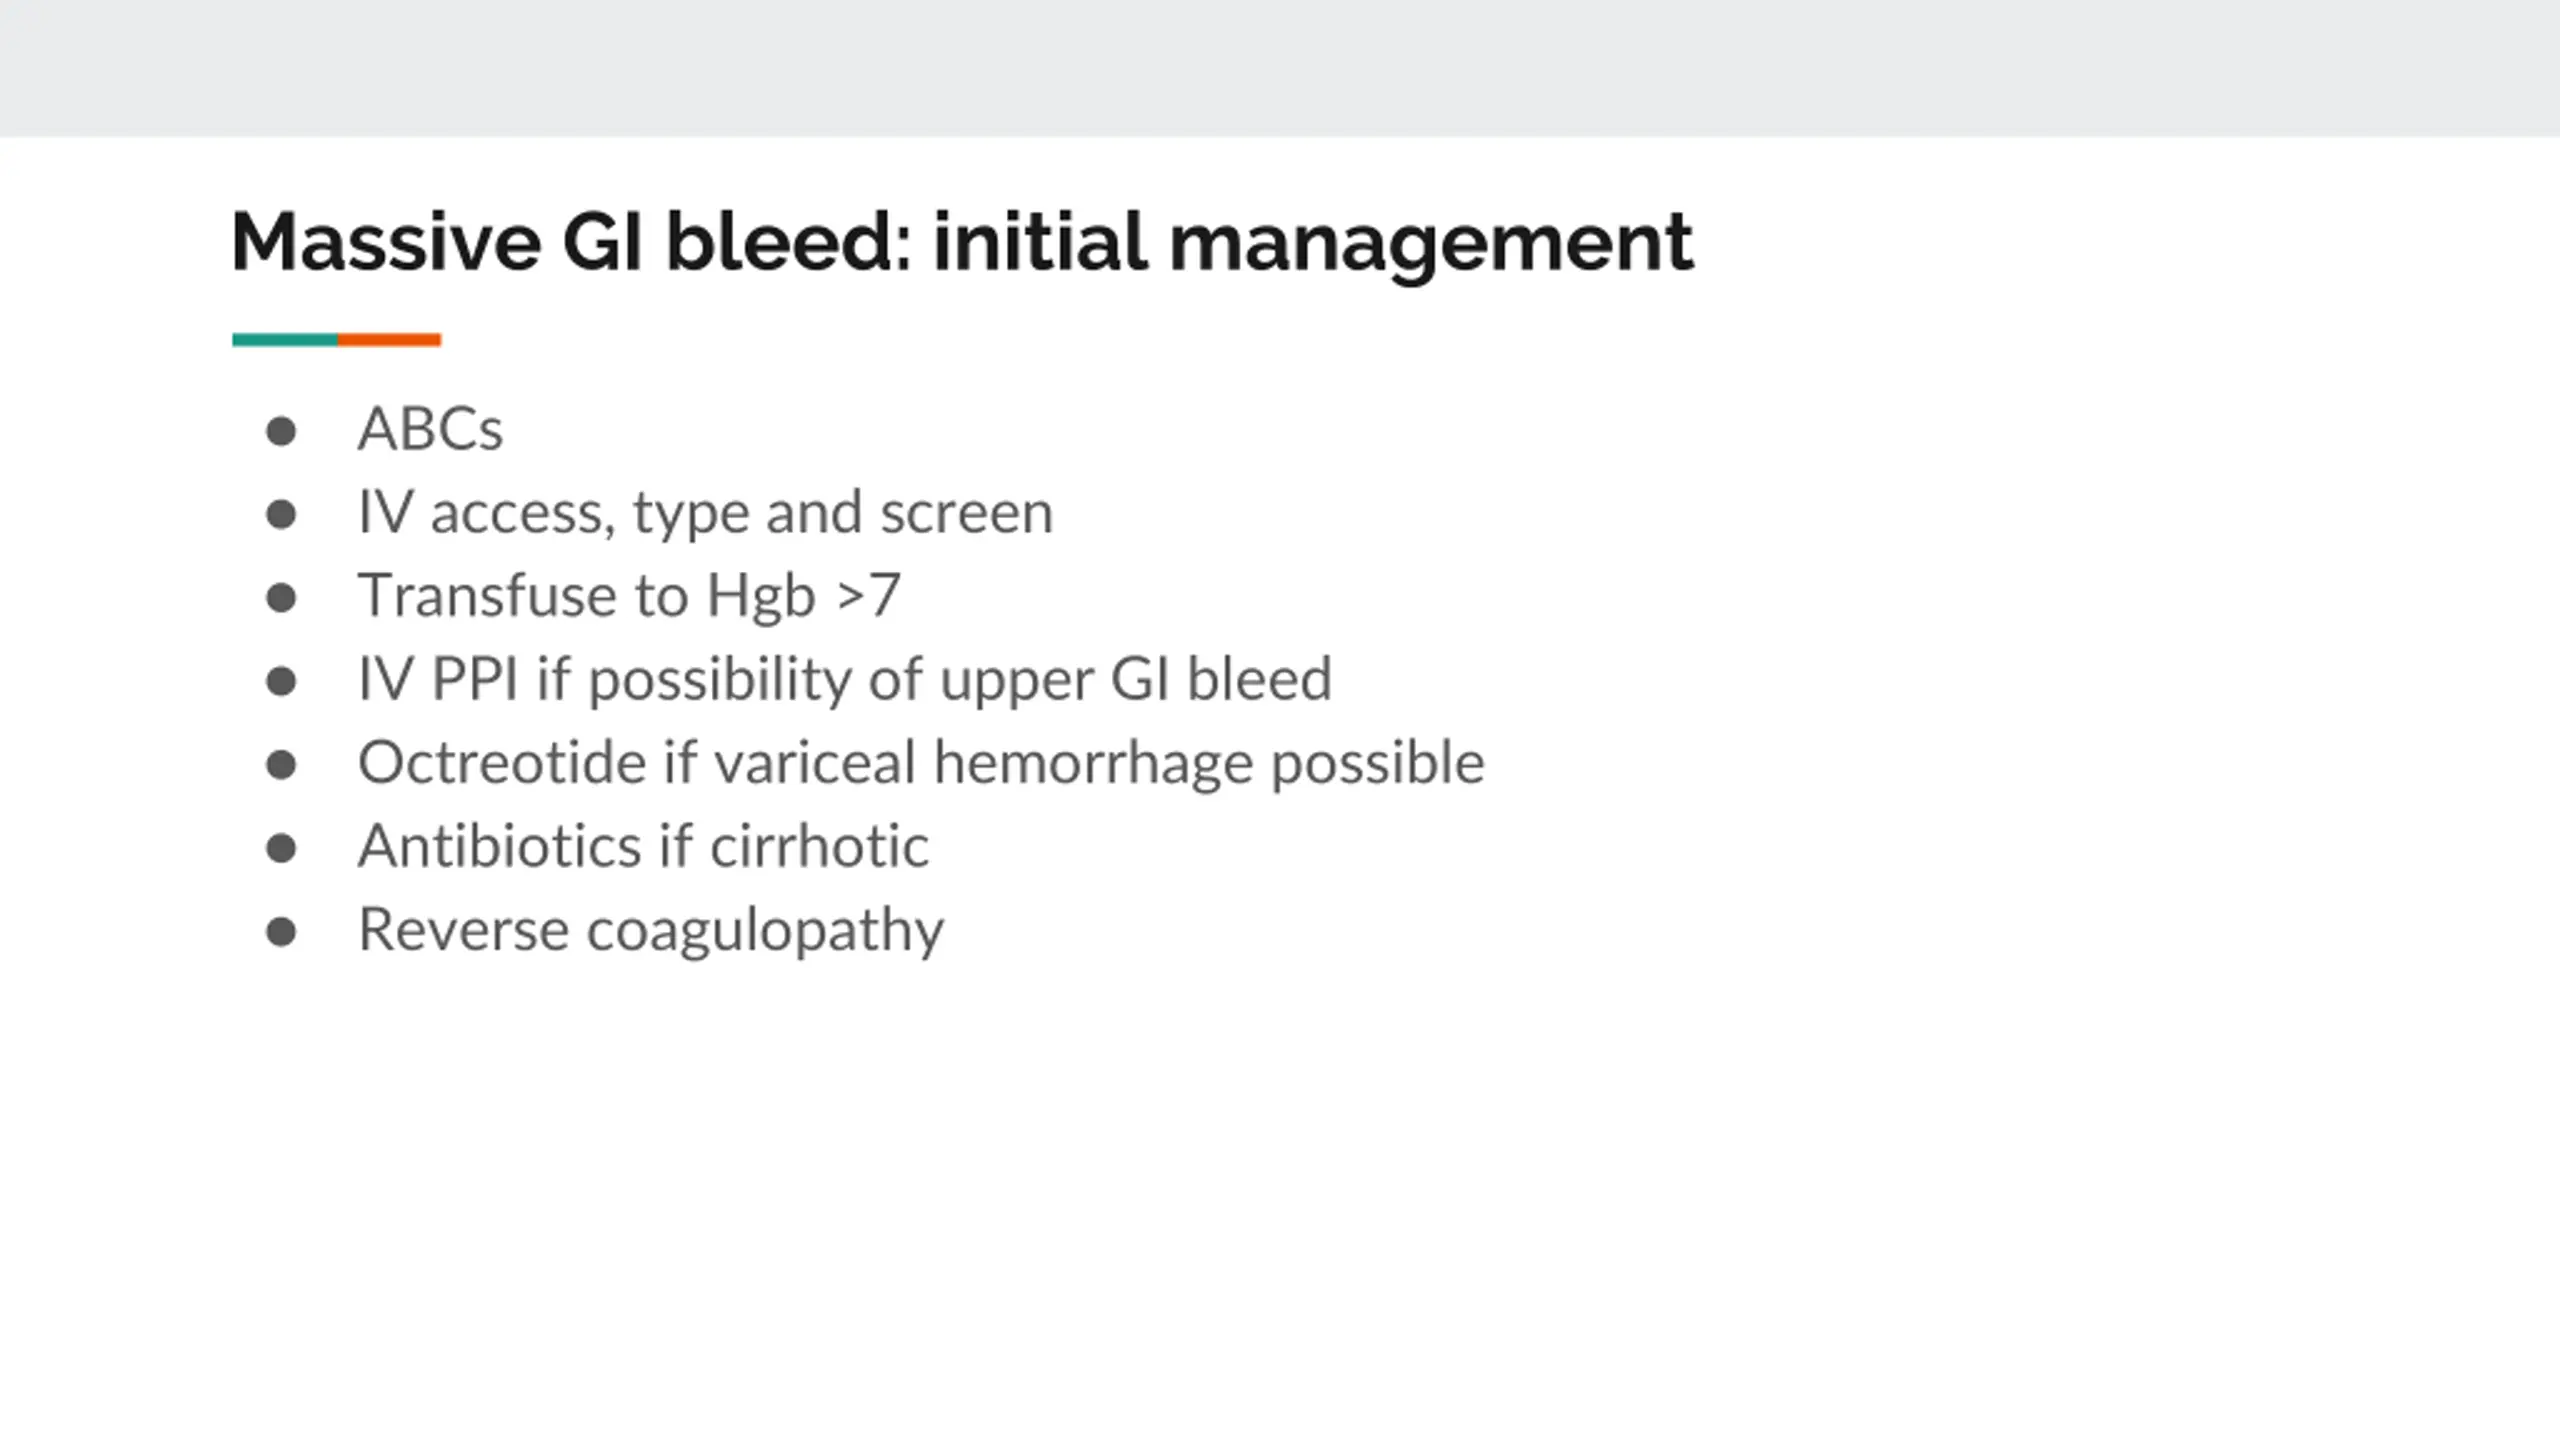Click the slide title Massive GI bleed
This screenshot has width=2560, height=1440.
pyautogui.click(x=962, y=242)
